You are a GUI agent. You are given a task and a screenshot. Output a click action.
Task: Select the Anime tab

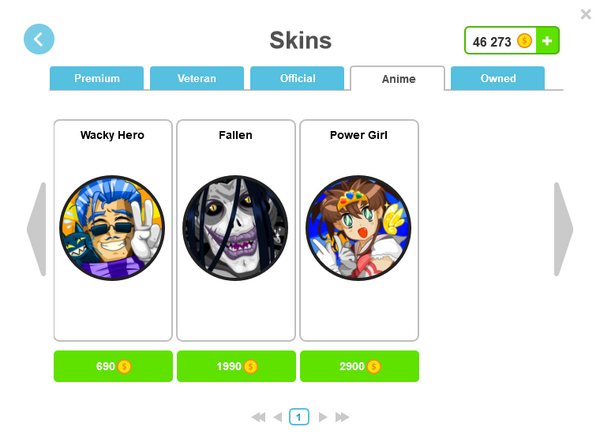pyautogui.click(x=398, y=79)
